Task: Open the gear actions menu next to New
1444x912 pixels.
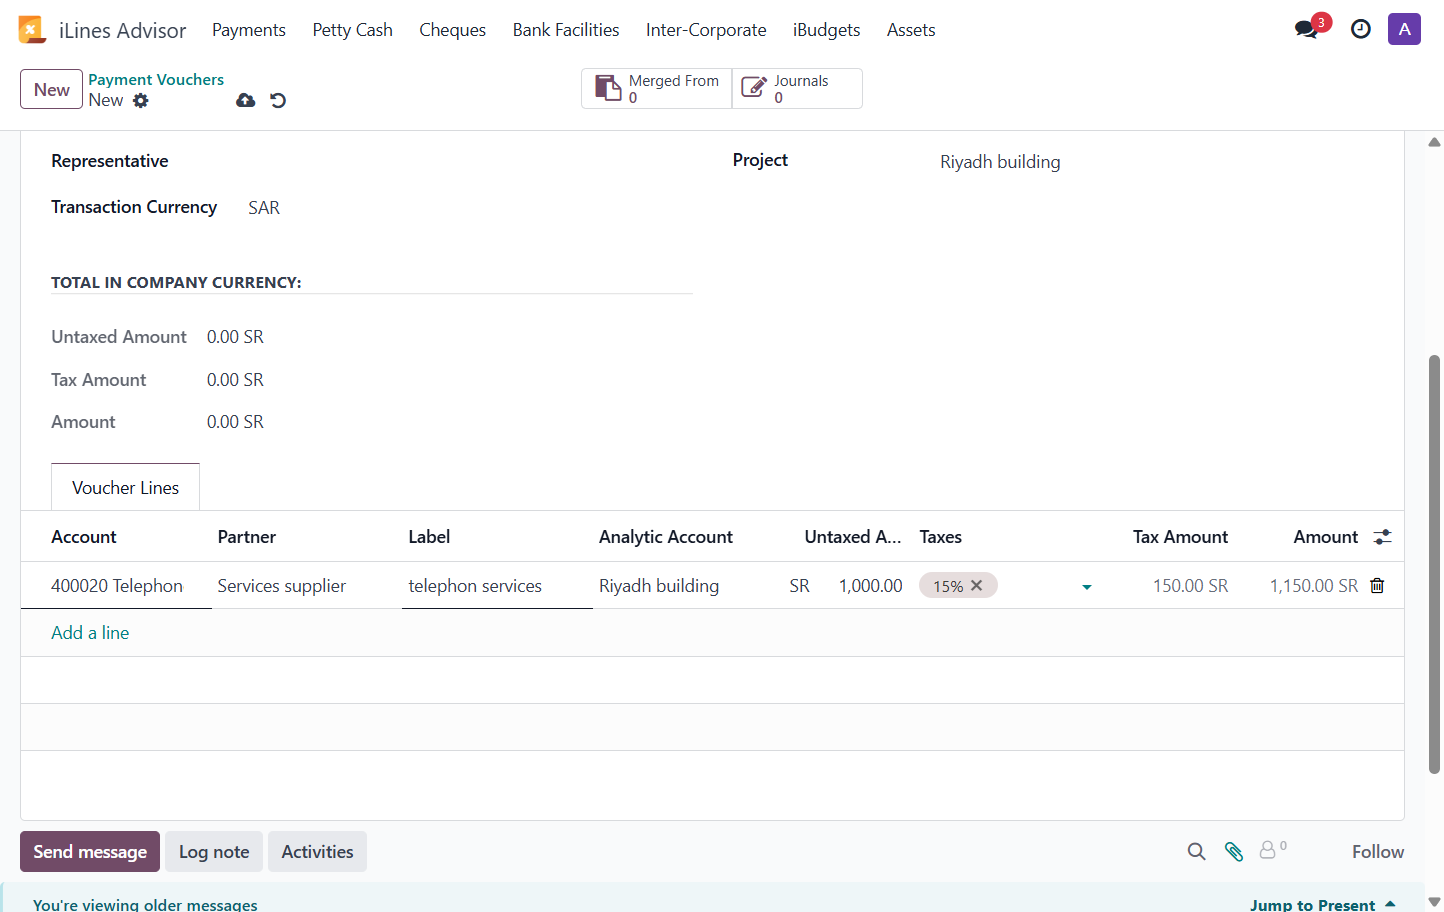Action: coord(141,100)
